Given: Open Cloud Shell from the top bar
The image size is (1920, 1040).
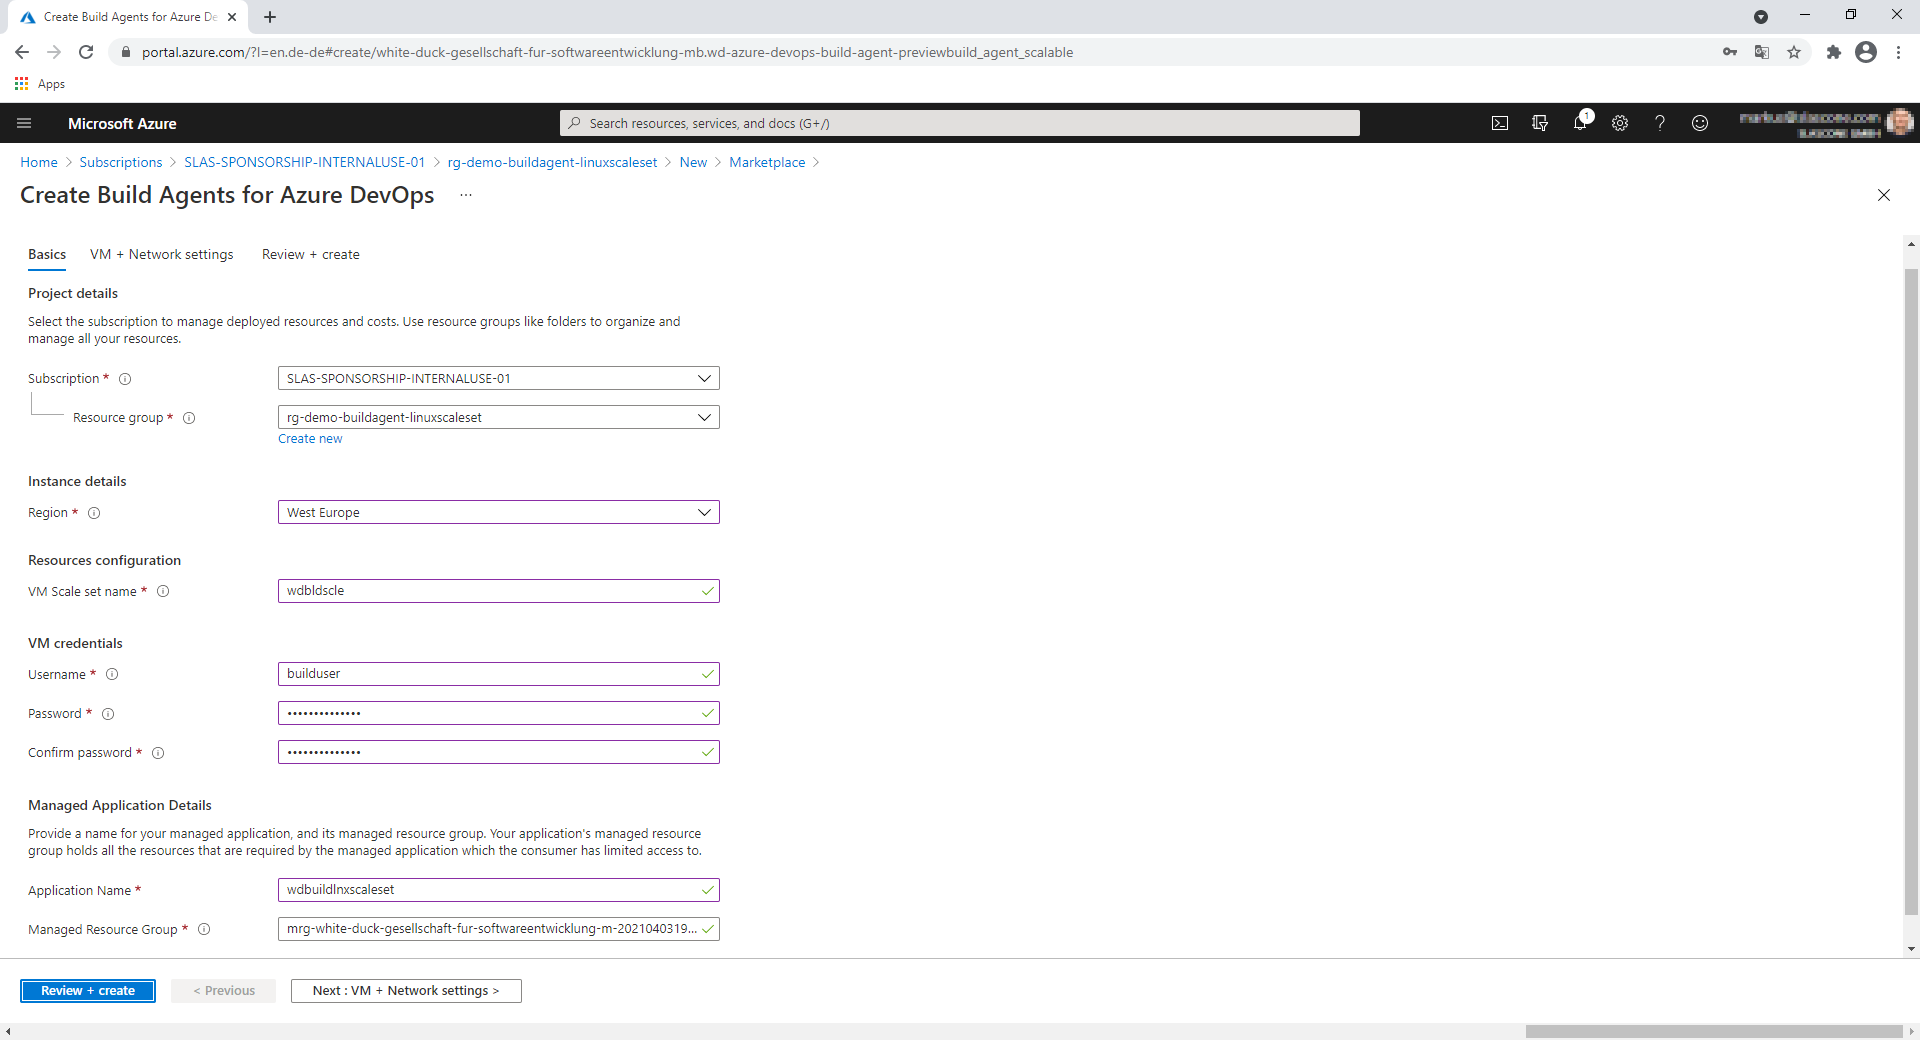Looking at the screenshot, I should point(1500,123).
